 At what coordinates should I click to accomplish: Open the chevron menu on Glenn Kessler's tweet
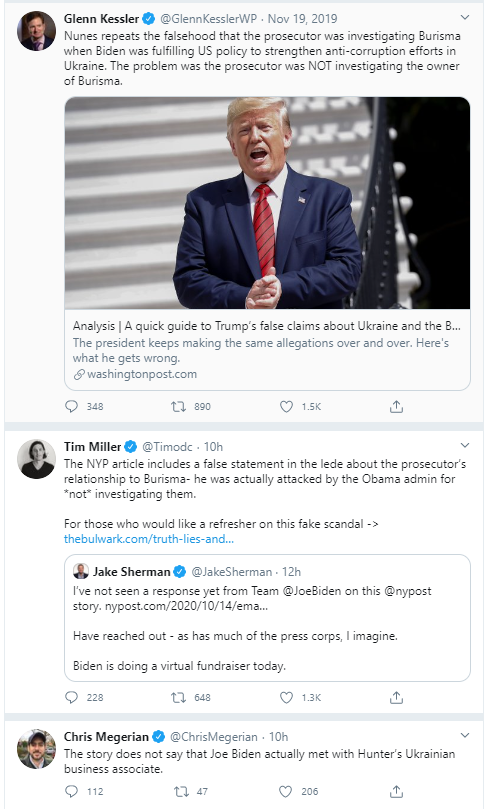[x=465, y=18]
